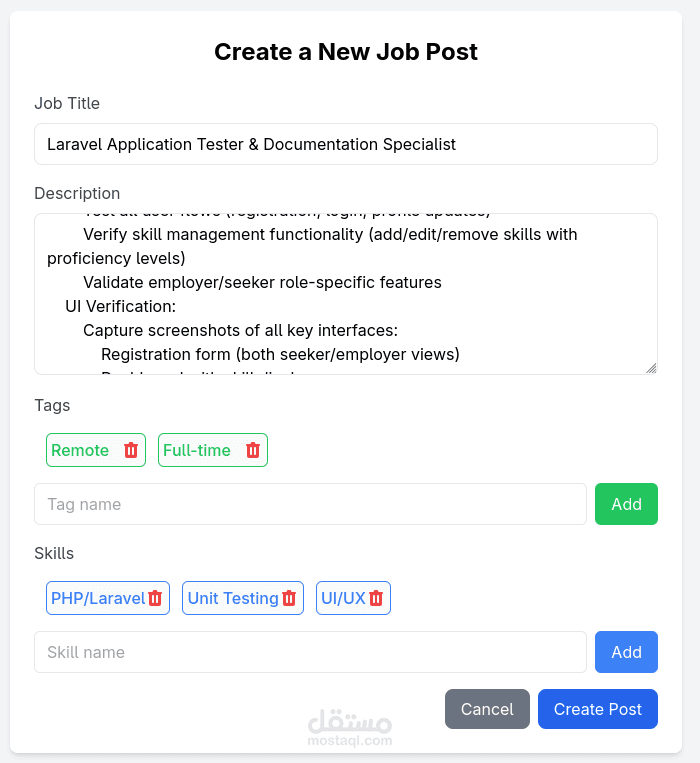Click the Job Title field label

coord(67,103)
